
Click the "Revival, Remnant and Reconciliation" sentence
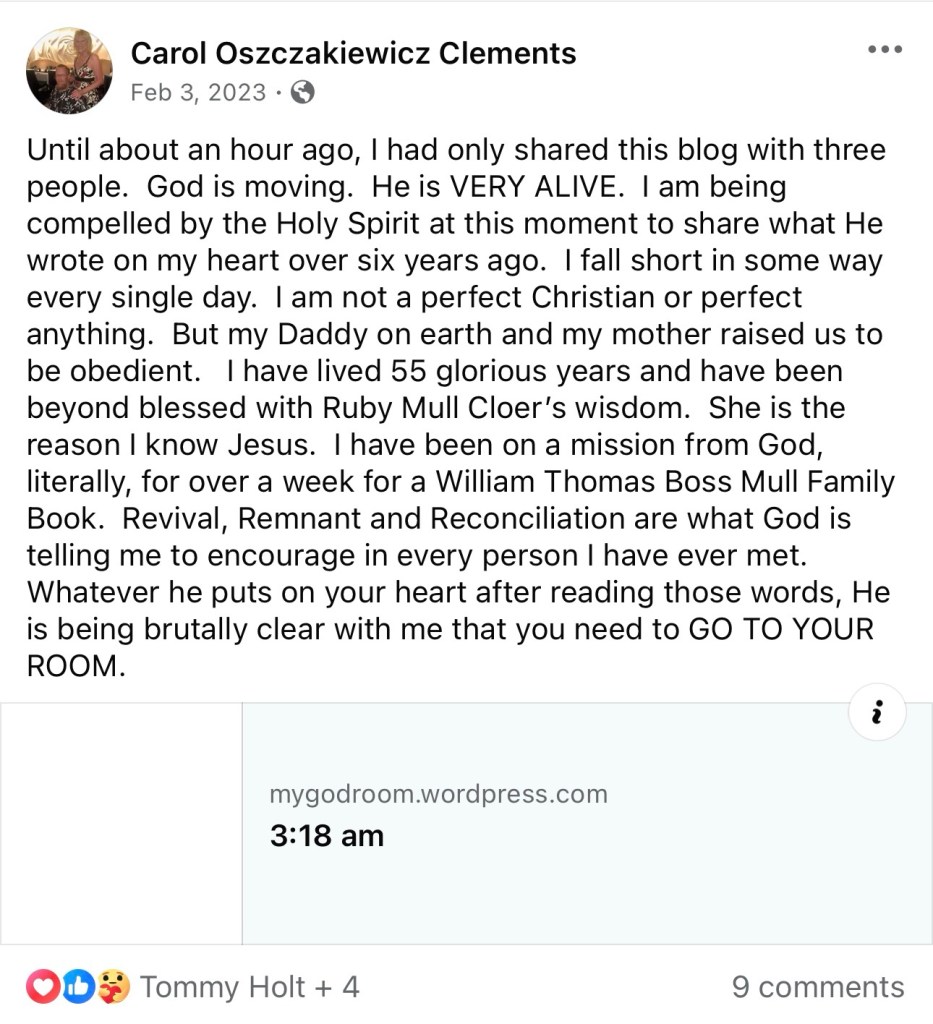click(400, 519)
